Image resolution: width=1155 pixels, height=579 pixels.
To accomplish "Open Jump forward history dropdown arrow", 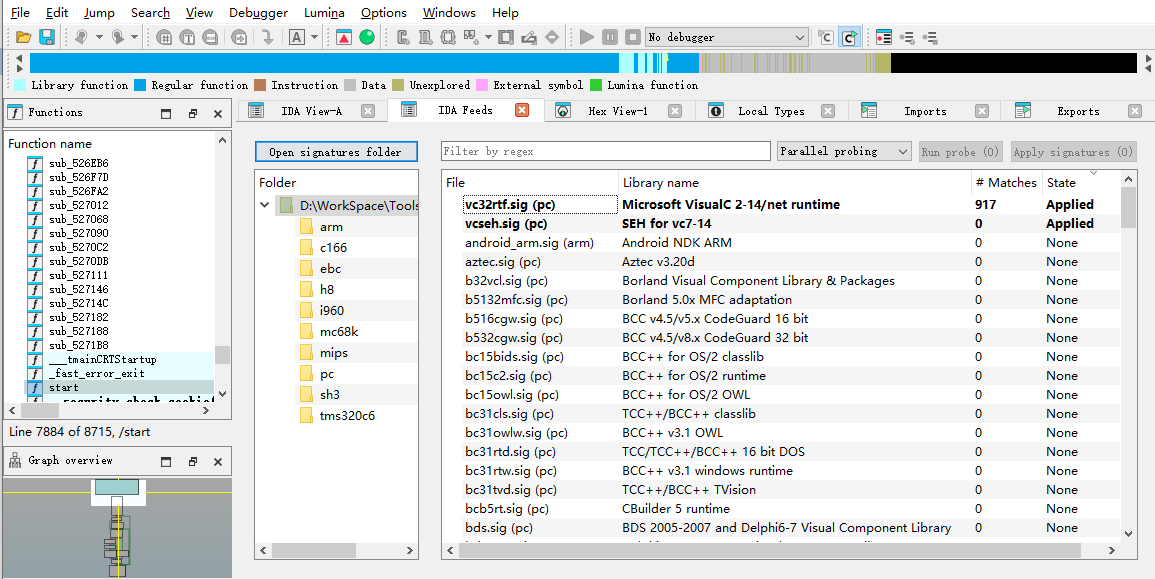I will [135, 37].
